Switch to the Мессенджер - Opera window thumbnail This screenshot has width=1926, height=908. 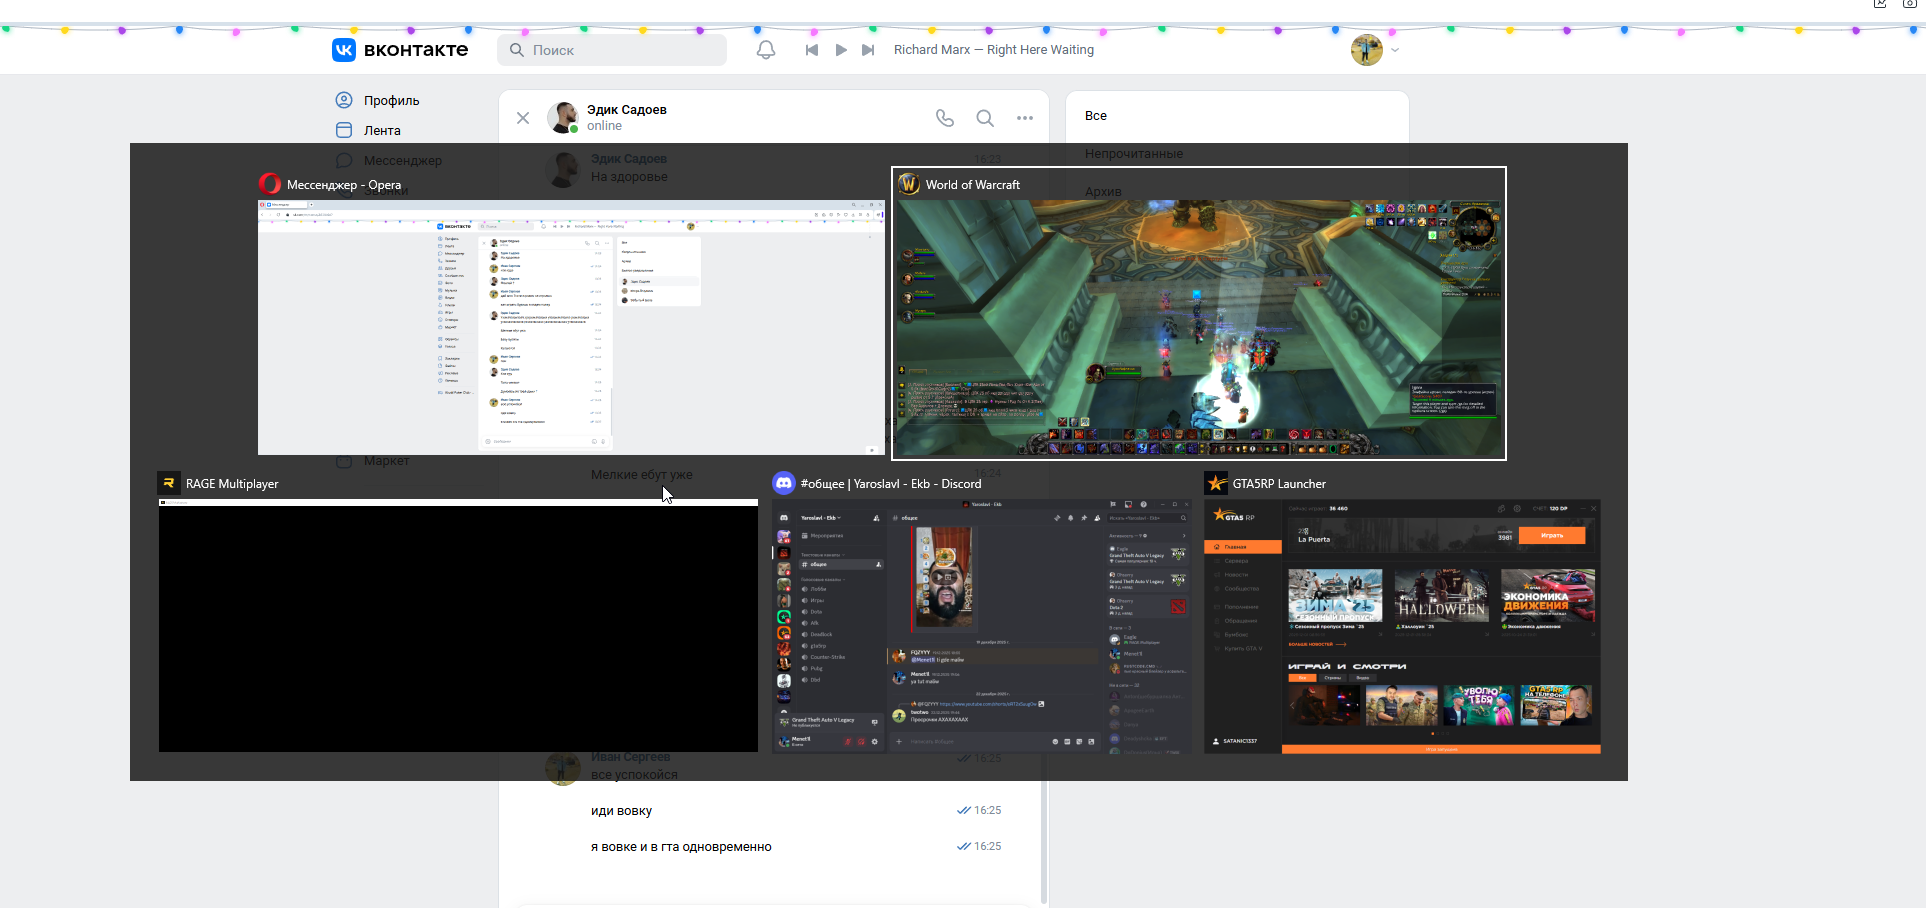(x=571, y=327)
